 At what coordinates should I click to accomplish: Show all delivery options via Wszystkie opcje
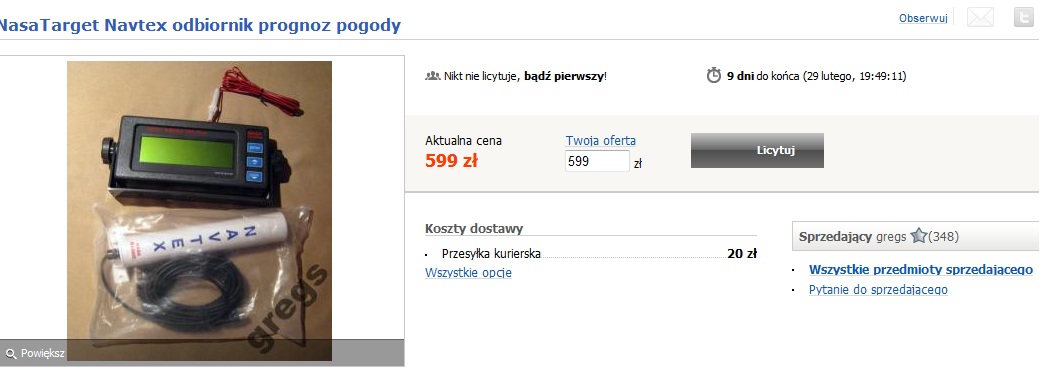click(x=469, y=273)
